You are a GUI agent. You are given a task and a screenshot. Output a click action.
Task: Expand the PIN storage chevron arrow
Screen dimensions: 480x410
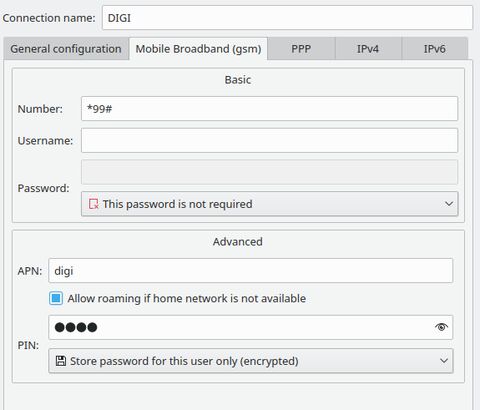444,361
